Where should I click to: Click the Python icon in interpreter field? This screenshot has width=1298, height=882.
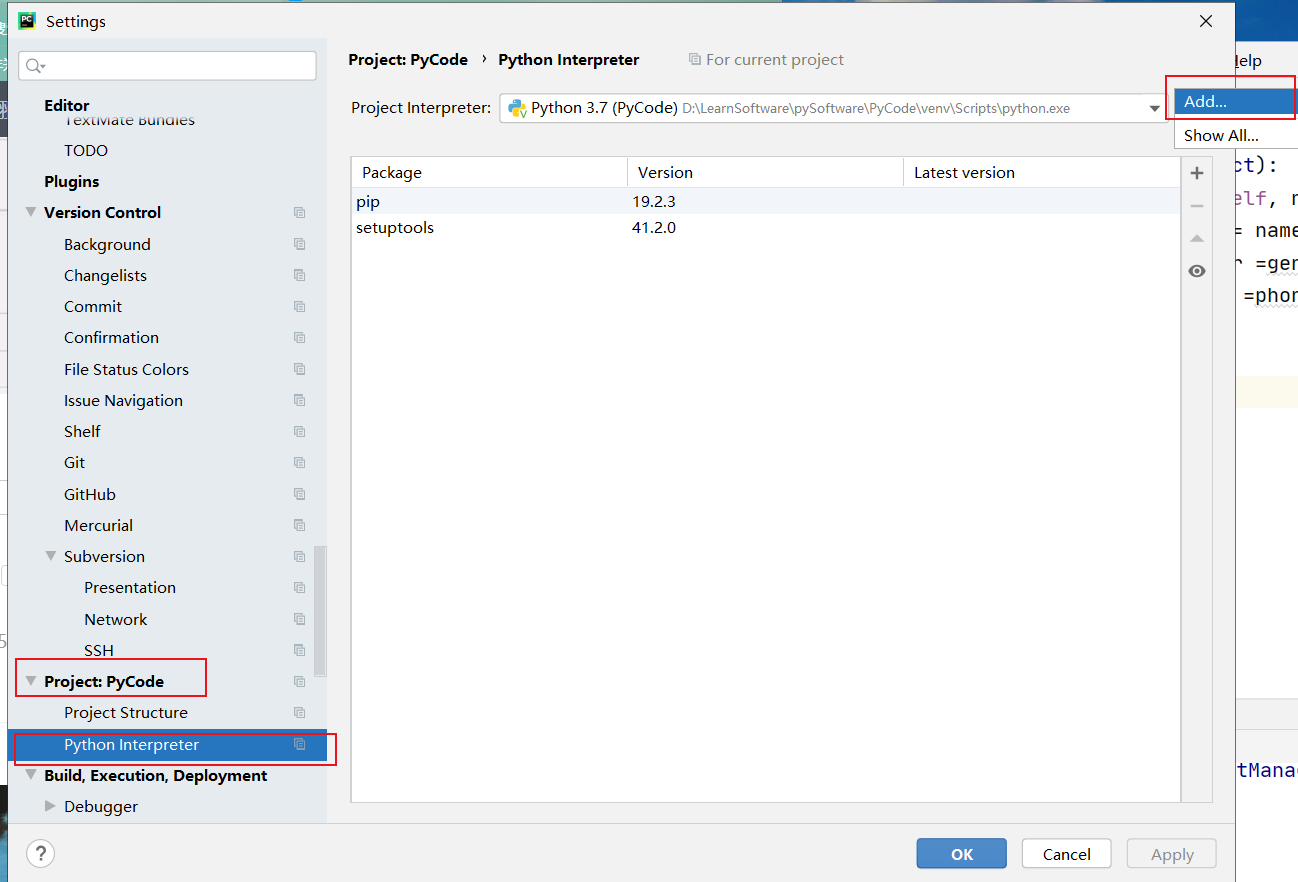click(x=517, y=108)
